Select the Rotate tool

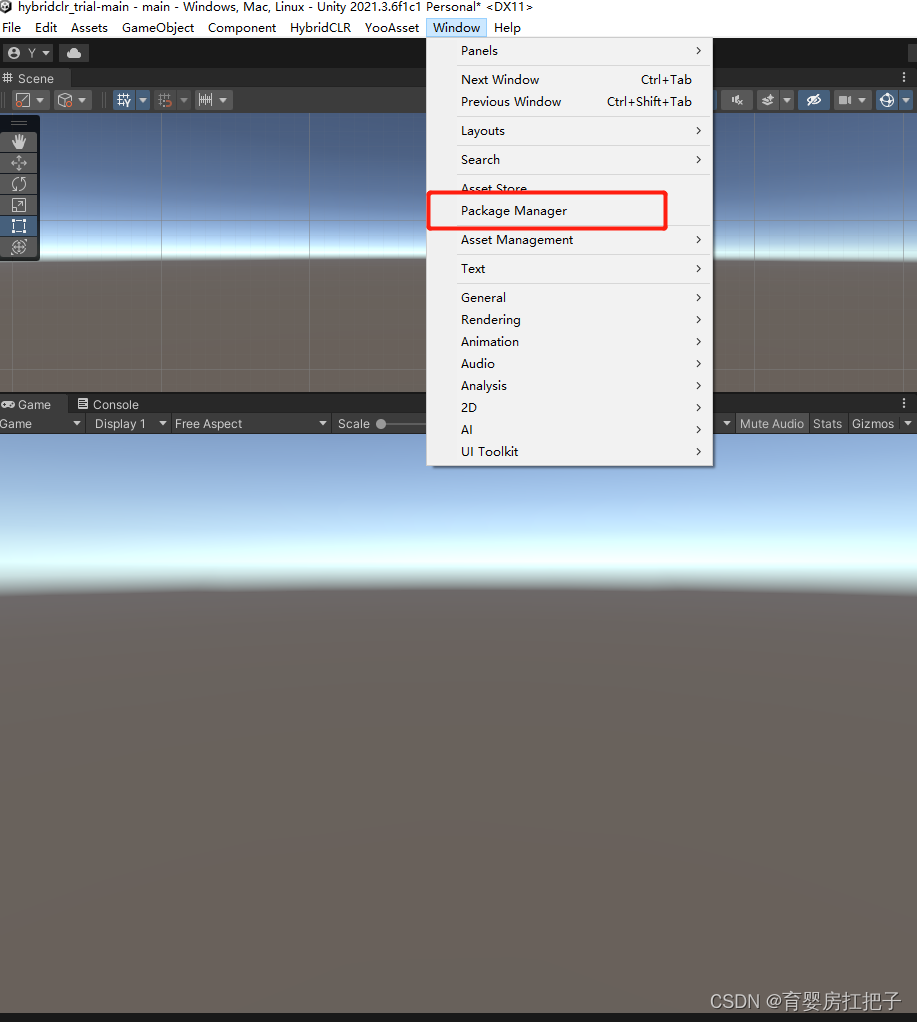(19, 183)
